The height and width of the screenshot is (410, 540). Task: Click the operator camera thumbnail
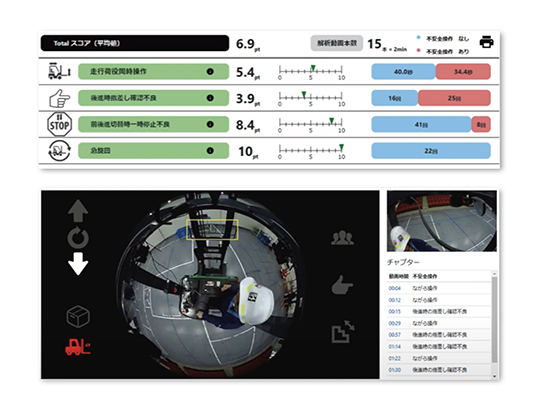442,221
